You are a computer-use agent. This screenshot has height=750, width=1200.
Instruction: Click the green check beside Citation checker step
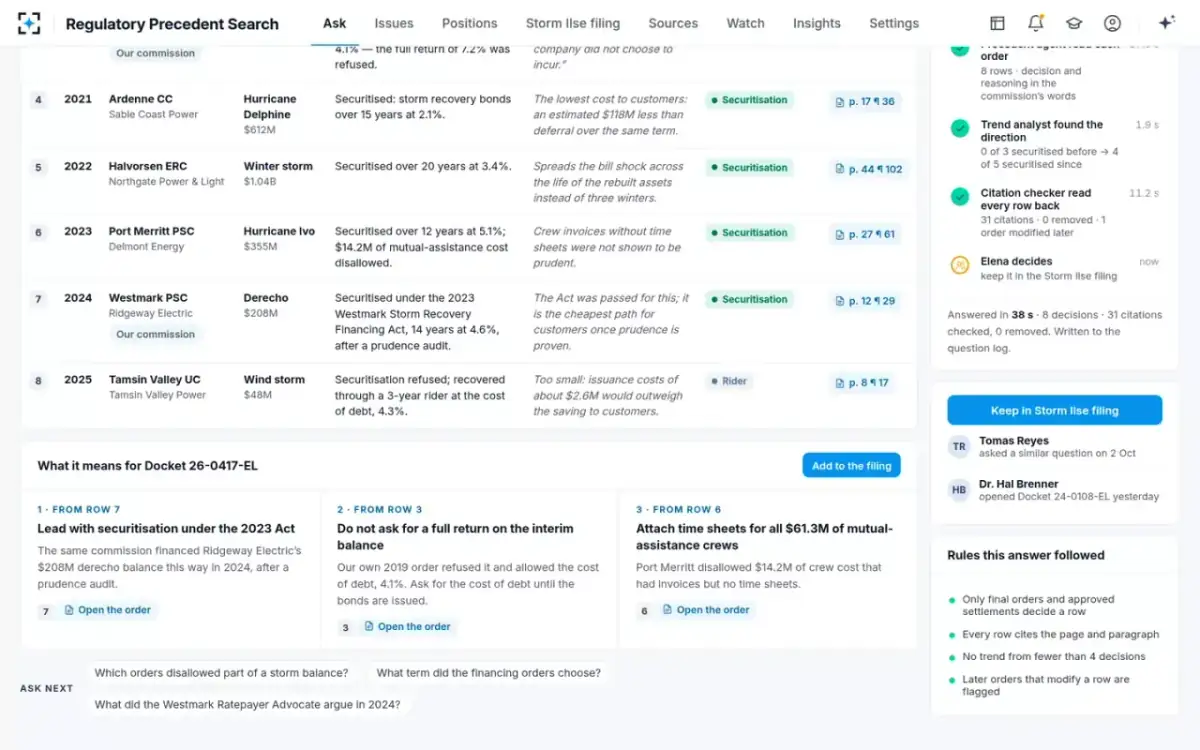960,196
